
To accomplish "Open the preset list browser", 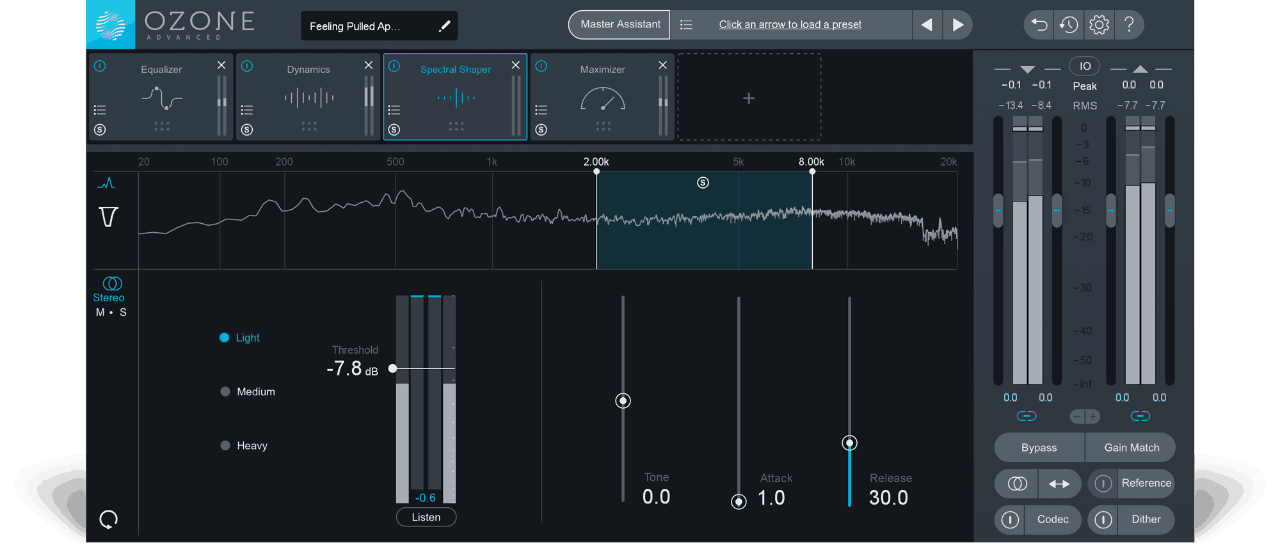I will pyautogui.click(x=686, y=25).
